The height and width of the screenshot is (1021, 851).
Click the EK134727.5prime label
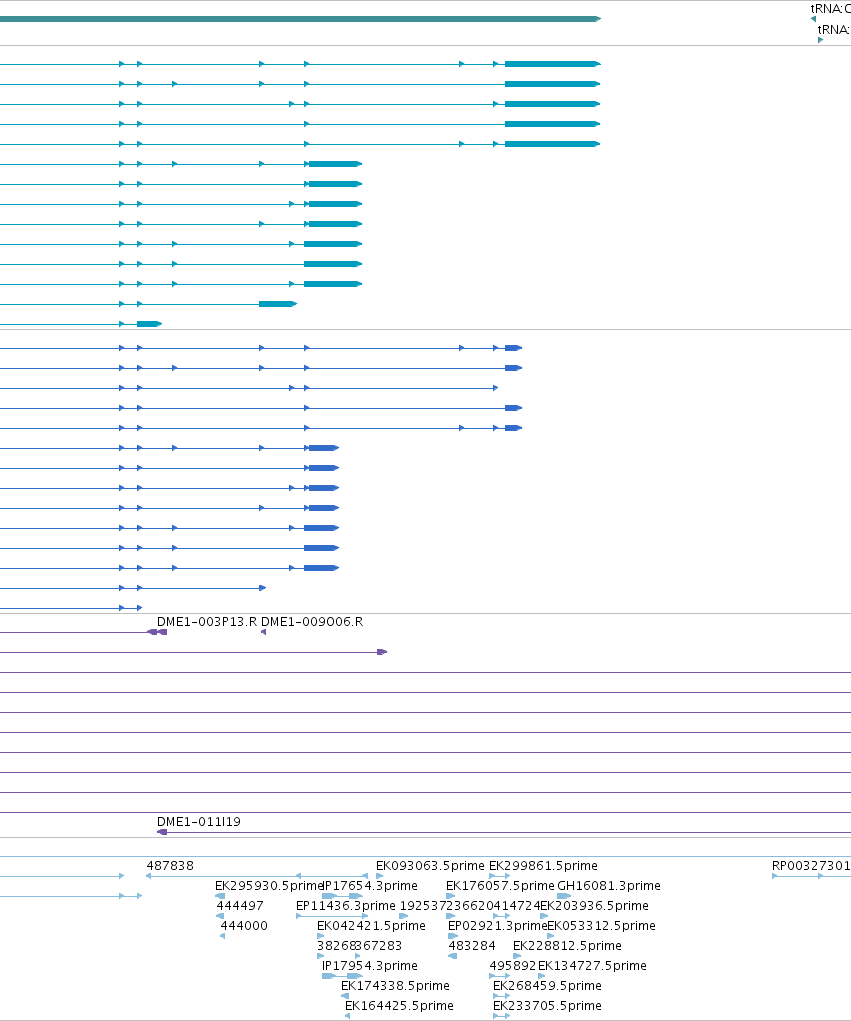click(593, 966)
